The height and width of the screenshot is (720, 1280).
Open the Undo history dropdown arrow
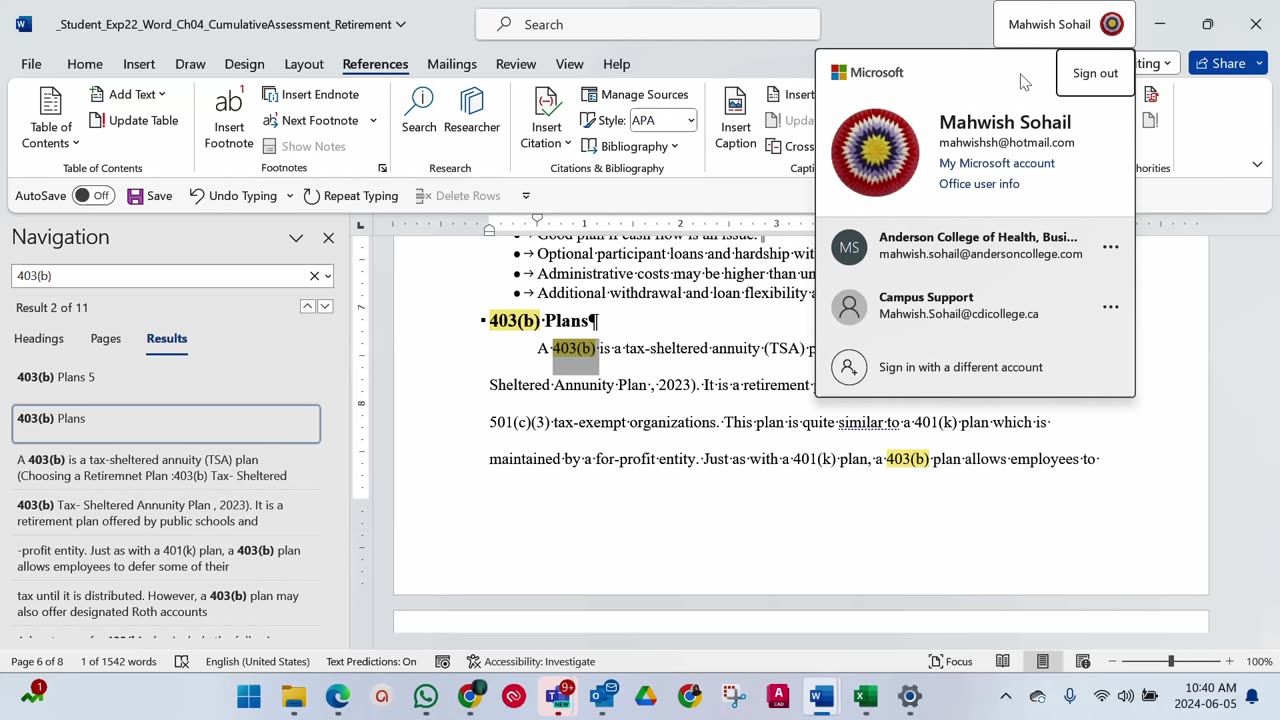[290, 196]
